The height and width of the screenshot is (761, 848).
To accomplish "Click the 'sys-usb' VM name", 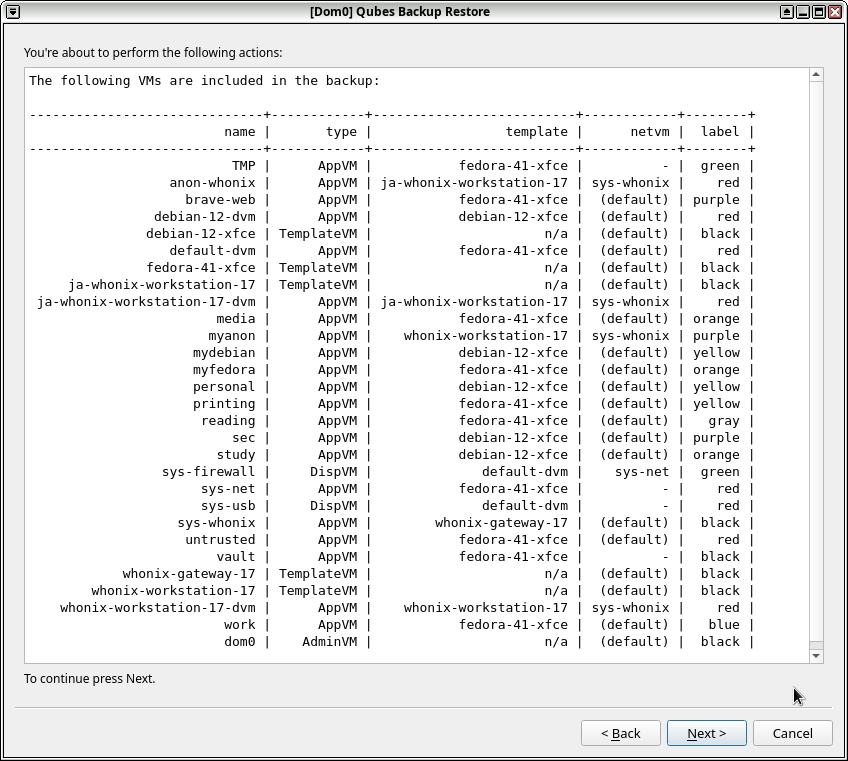I will [228, 506].
